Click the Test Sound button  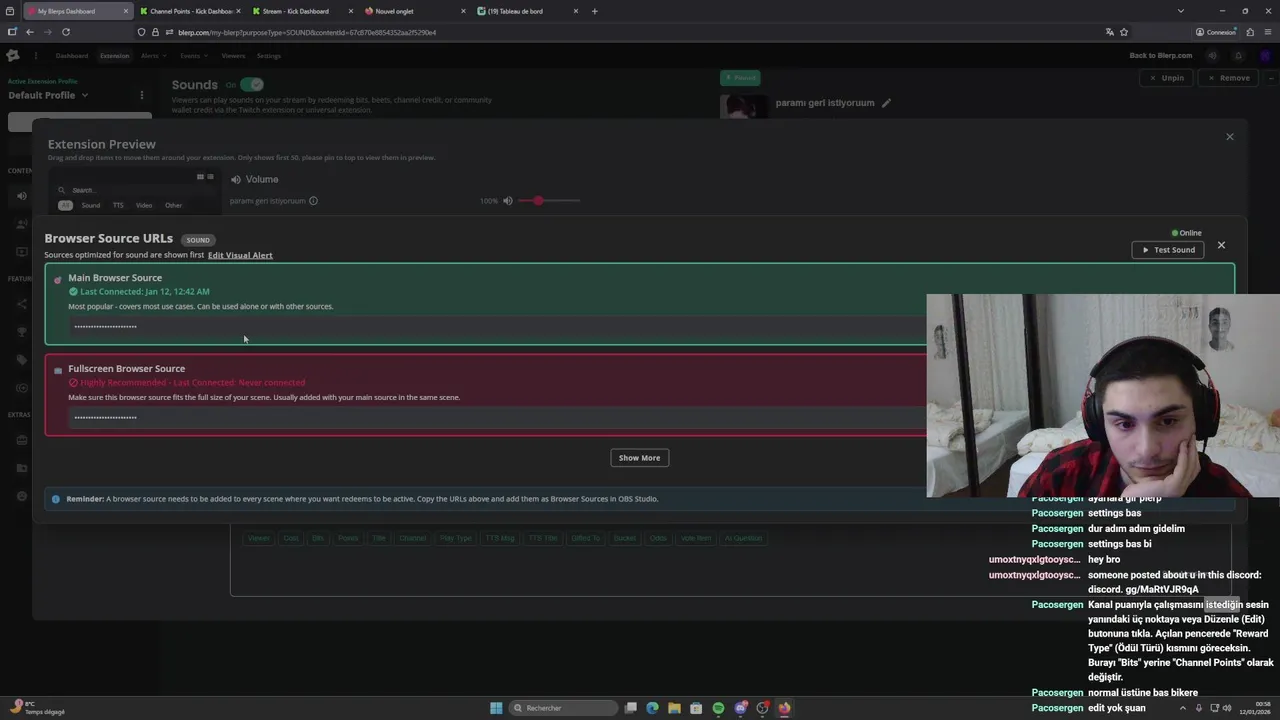click(1168, 250)
